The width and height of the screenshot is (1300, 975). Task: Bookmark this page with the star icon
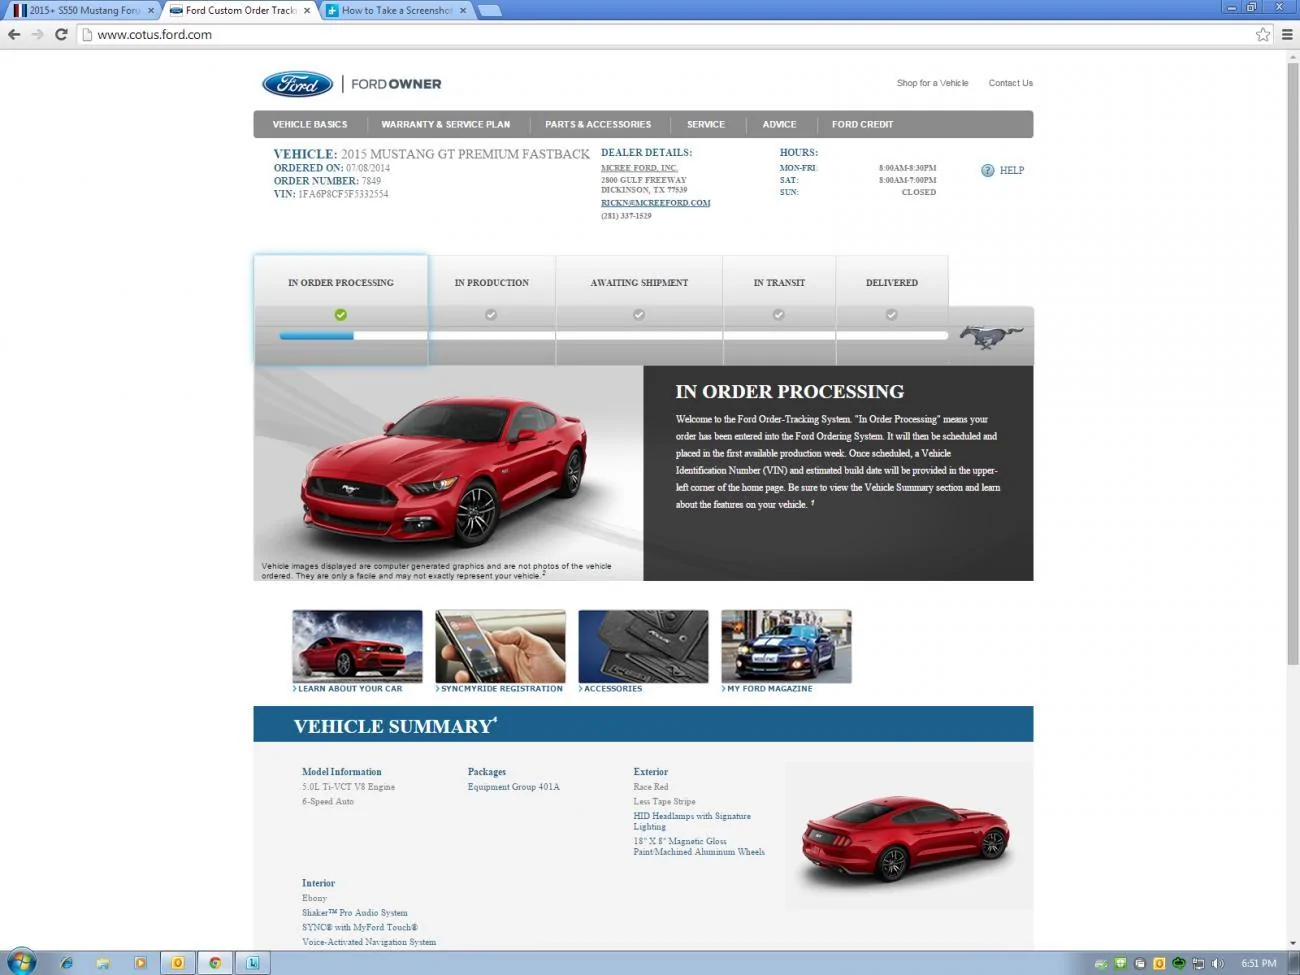[1263, 34]
